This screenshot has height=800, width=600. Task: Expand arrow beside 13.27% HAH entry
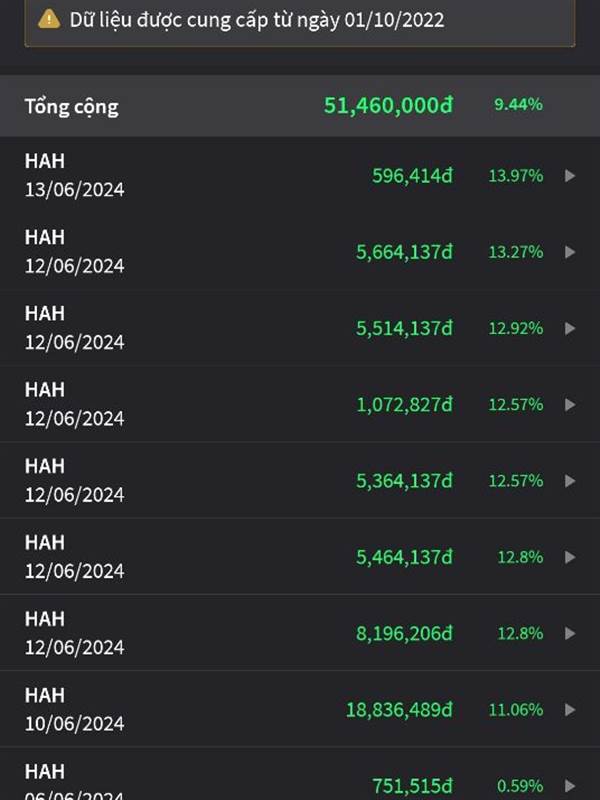pyautogui.click(x=570, y=252)
